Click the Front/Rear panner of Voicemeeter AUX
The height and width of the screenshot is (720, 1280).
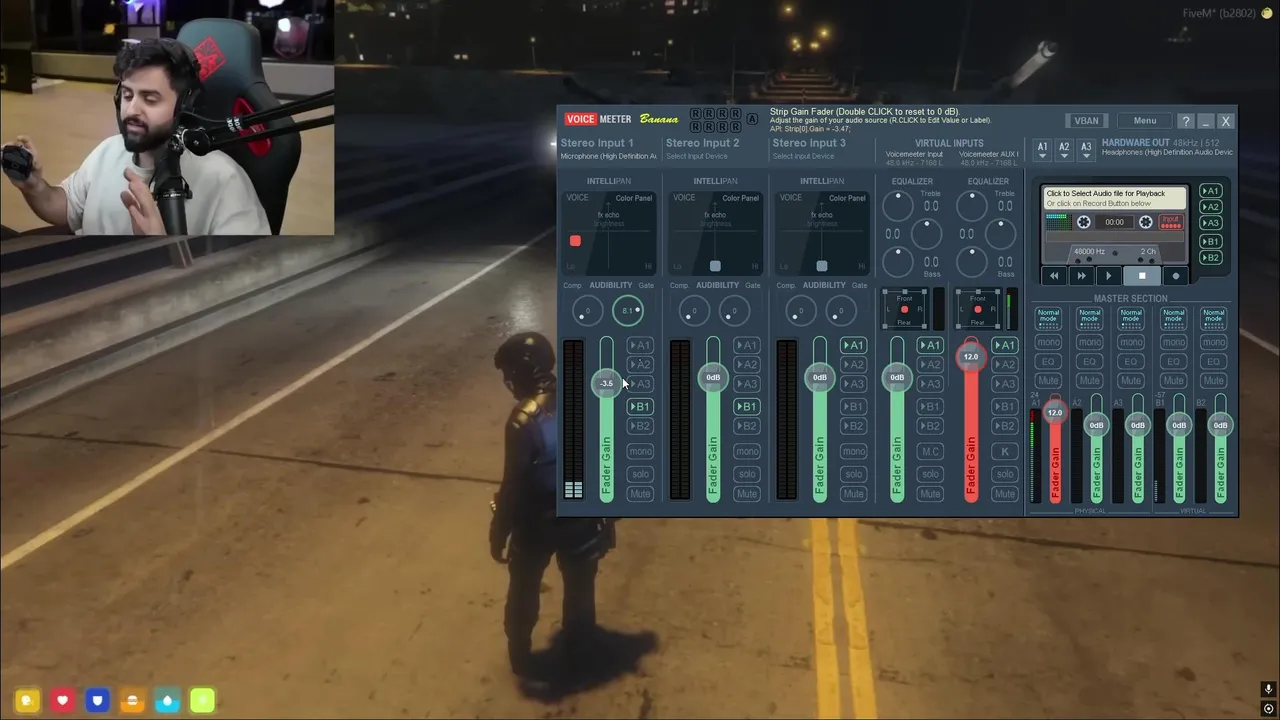pyautogui.click(x=977, y=310)
